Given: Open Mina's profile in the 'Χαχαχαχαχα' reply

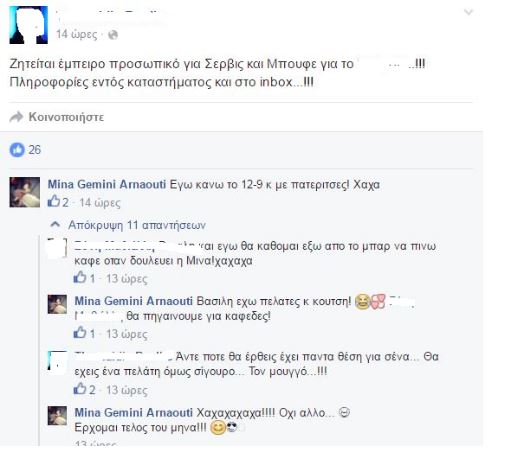Looking at the screenshot, I should point(134,413).
